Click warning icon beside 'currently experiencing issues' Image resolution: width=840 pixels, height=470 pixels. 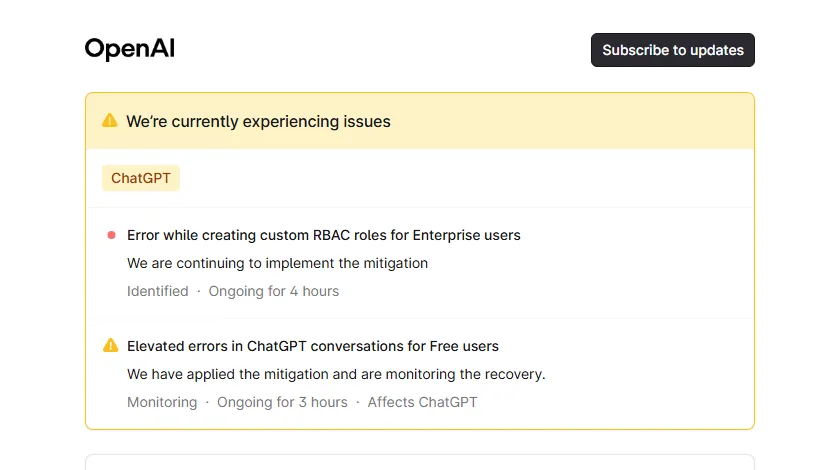click(x=110, y=121)
